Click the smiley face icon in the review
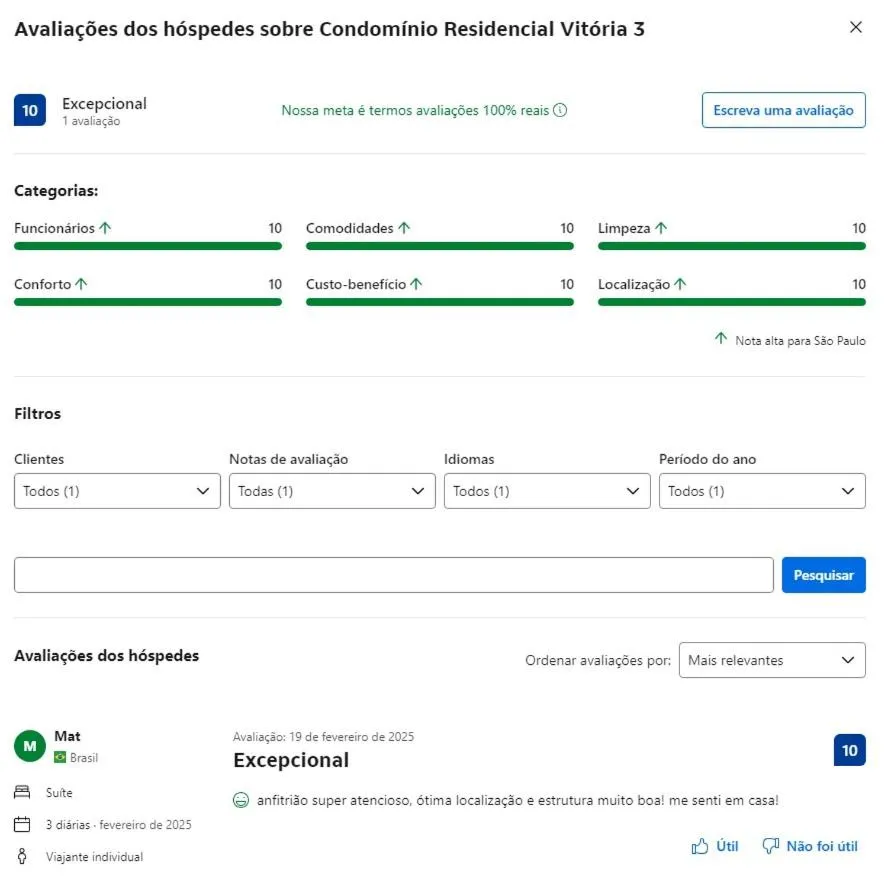 pos(240,801)
